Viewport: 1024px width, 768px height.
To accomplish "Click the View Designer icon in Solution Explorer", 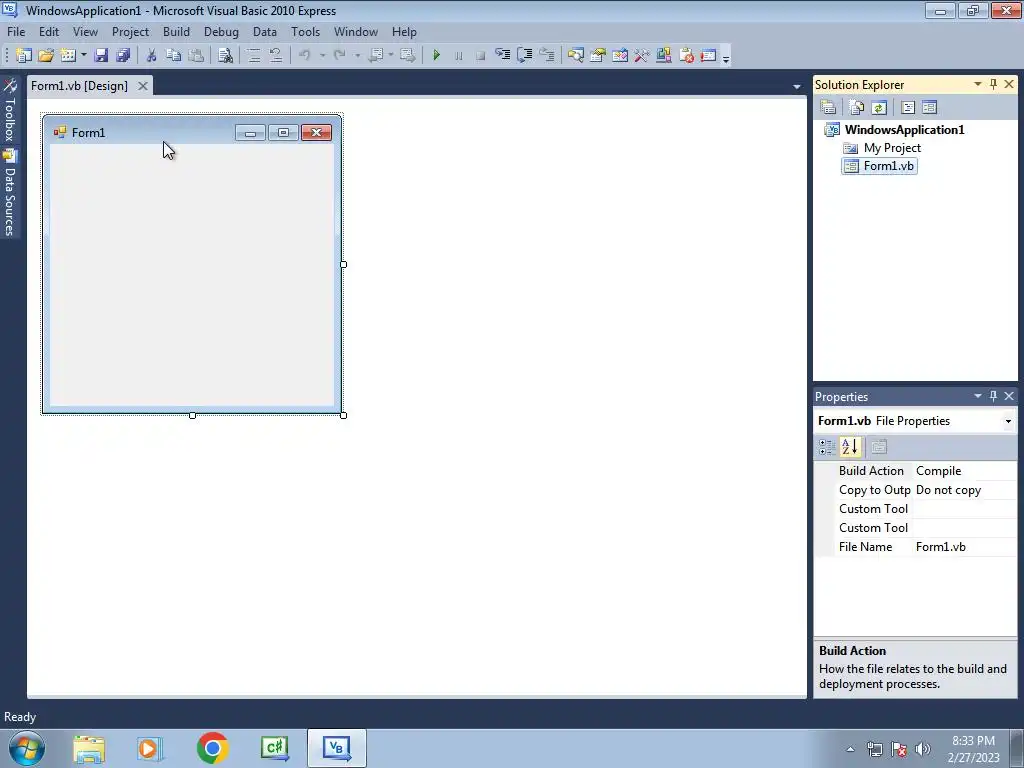I will [x=929, y=107].
